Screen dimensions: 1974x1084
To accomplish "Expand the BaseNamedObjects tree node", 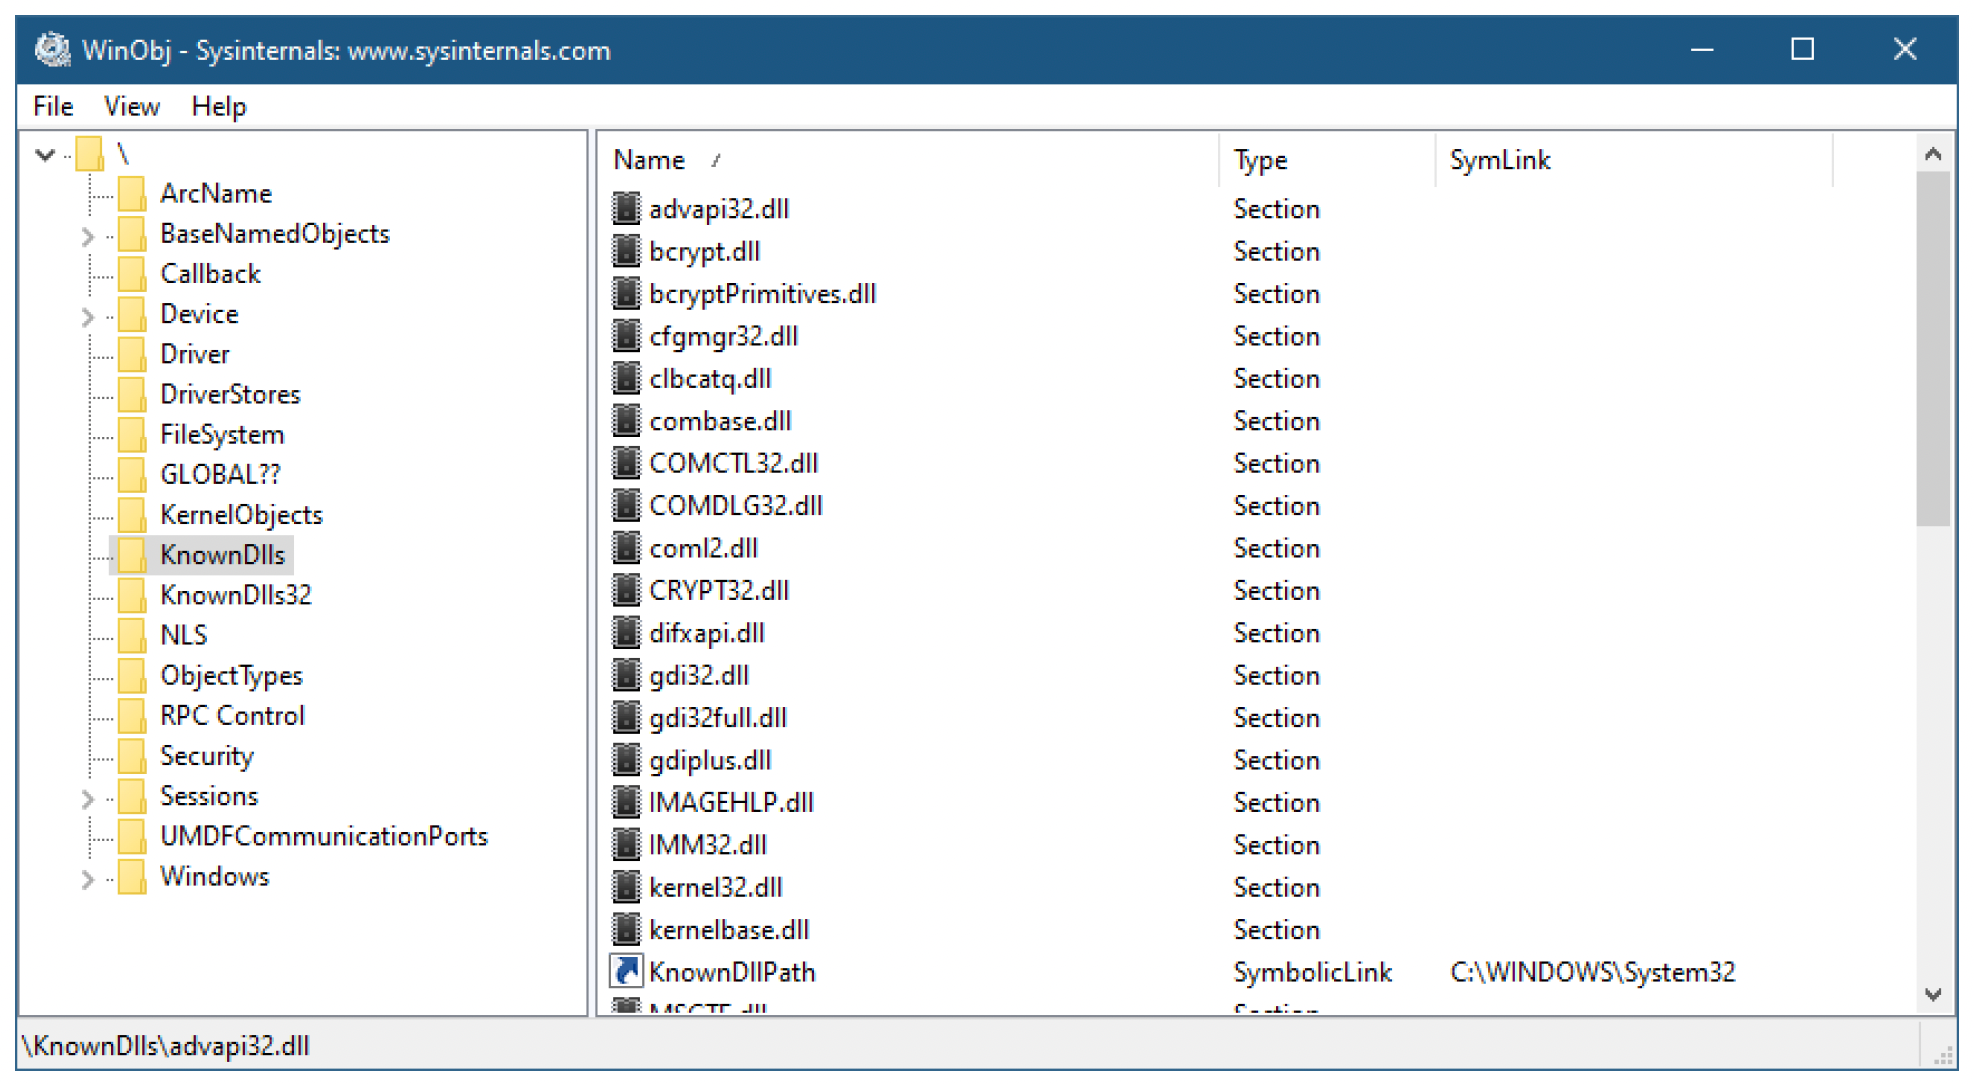I will point(87,236).
